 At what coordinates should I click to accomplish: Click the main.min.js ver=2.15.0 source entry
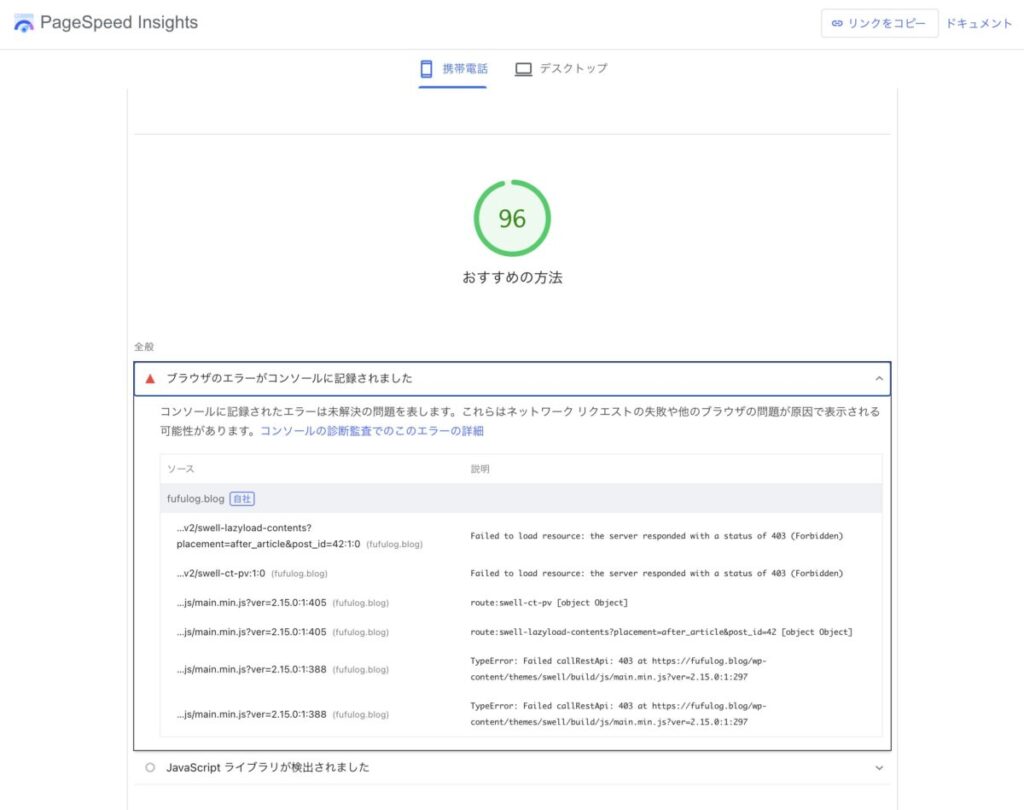click(x=252, y=602)
